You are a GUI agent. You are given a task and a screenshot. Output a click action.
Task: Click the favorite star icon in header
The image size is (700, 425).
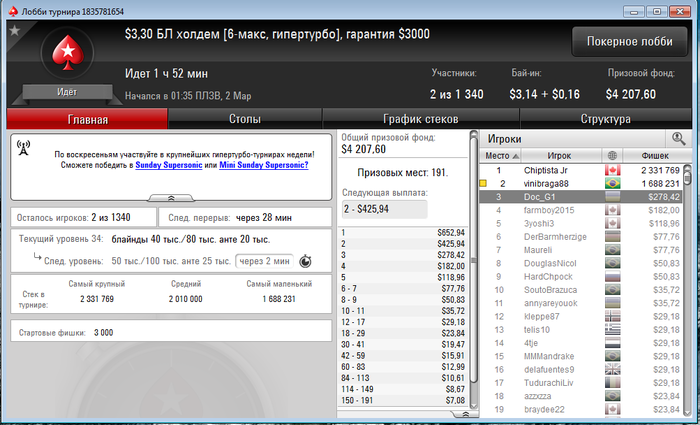click(x=15, y=30)
